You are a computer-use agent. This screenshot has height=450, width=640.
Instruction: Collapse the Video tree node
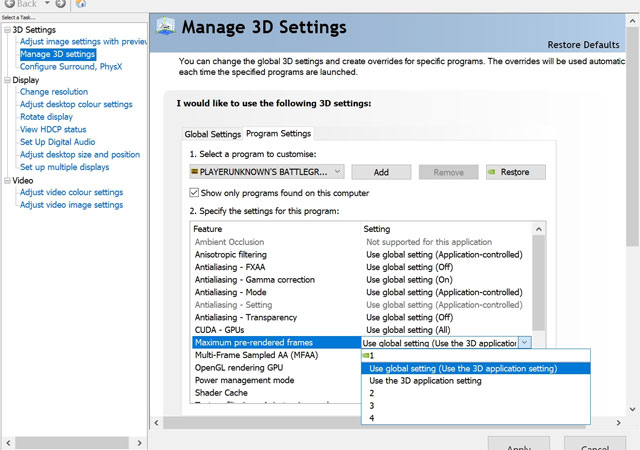6,180
